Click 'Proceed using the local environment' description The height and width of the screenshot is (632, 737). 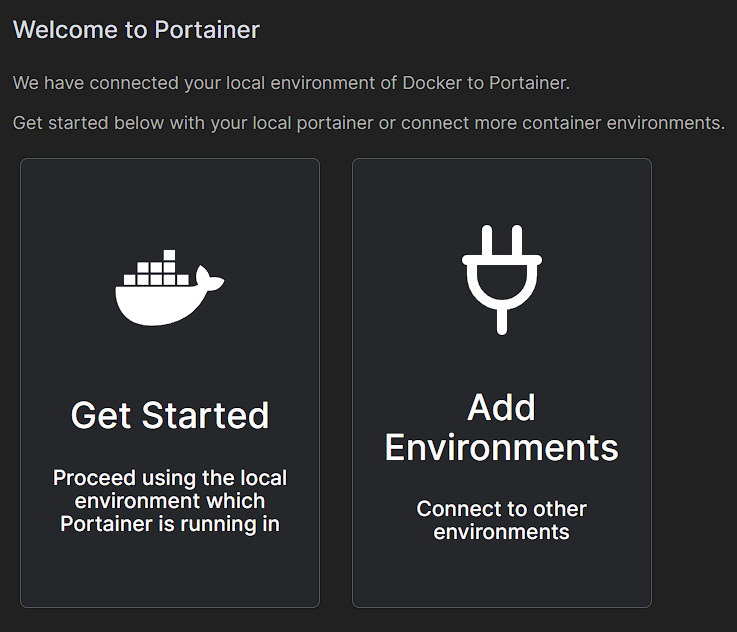point(170,501)
